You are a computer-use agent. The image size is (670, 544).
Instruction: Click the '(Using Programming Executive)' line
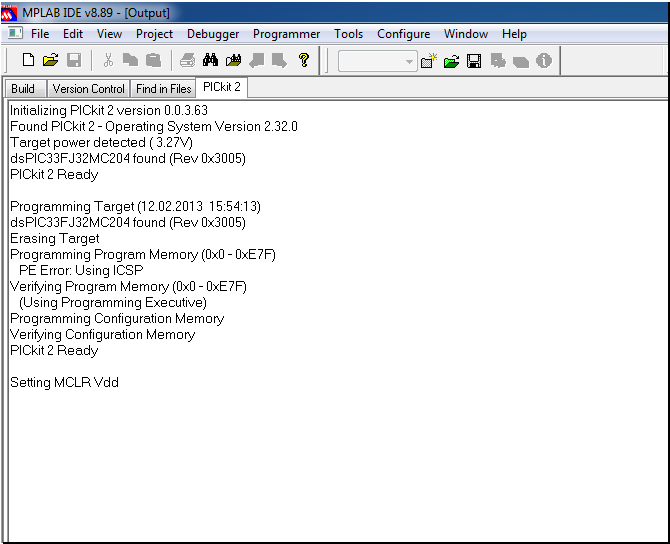(113, 303)
